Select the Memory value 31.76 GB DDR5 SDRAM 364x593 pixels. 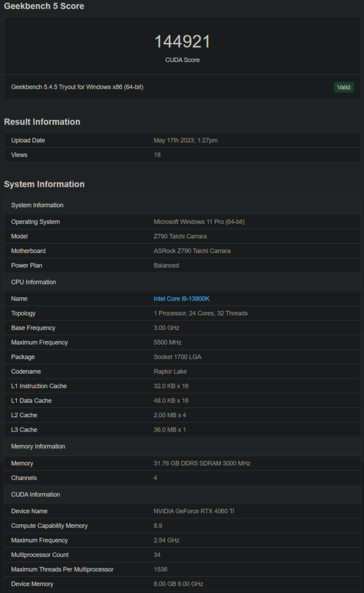(202, 463)
